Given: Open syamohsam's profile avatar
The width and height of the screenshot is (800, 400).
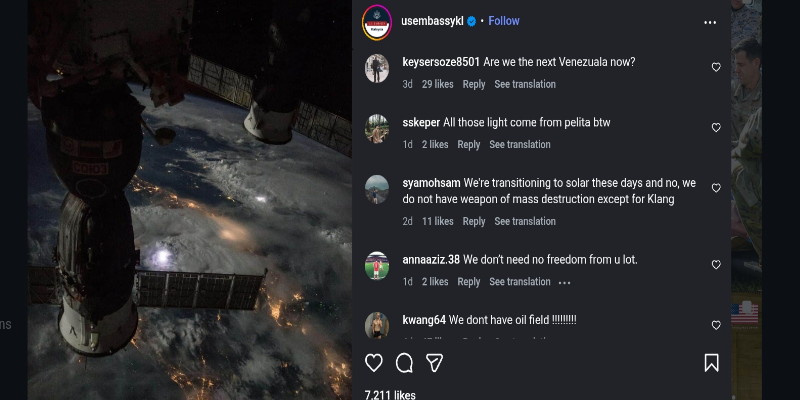Looking at the screenshot, I should click(x=377, y=188).
